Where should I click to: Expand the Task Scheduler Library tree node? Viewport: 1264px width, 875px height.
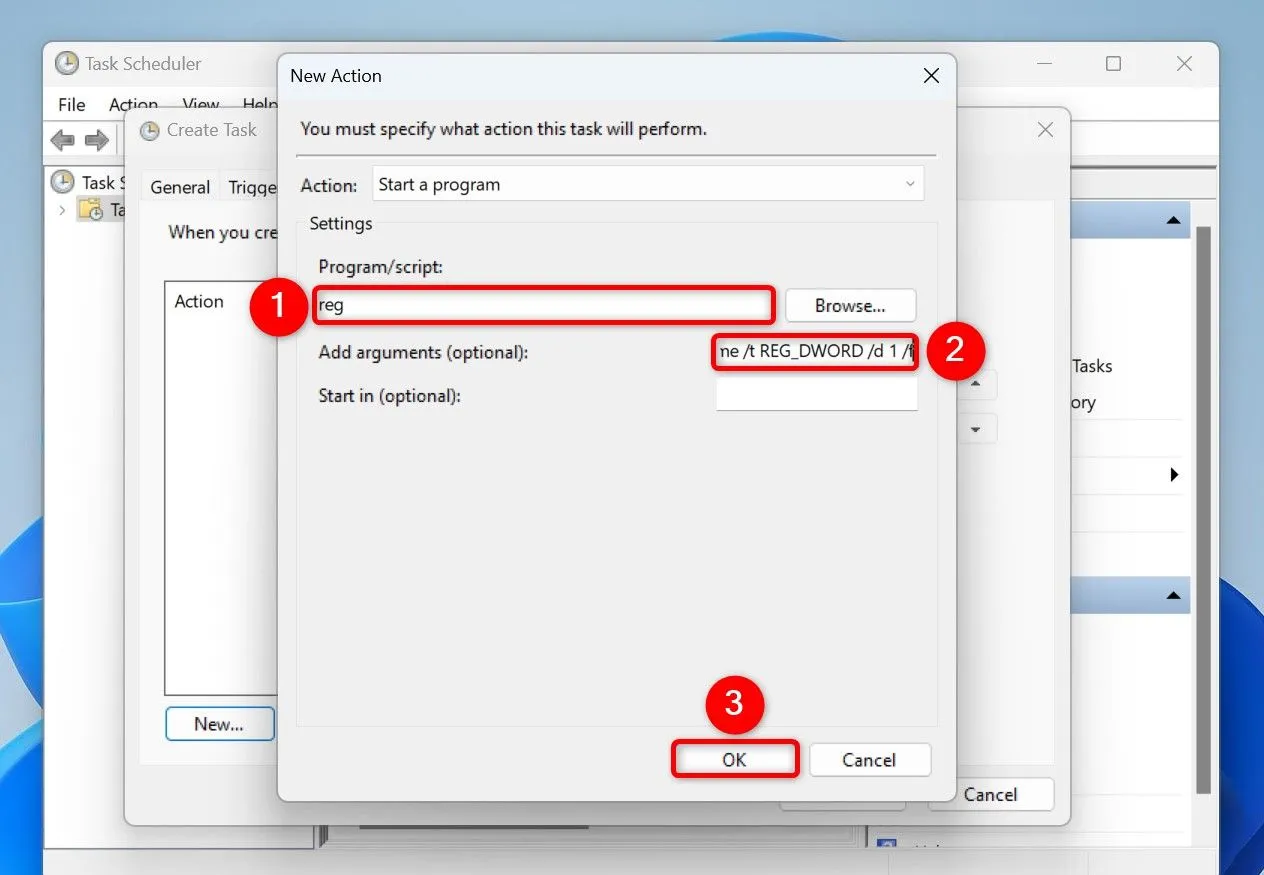click(x=62, y=209)
